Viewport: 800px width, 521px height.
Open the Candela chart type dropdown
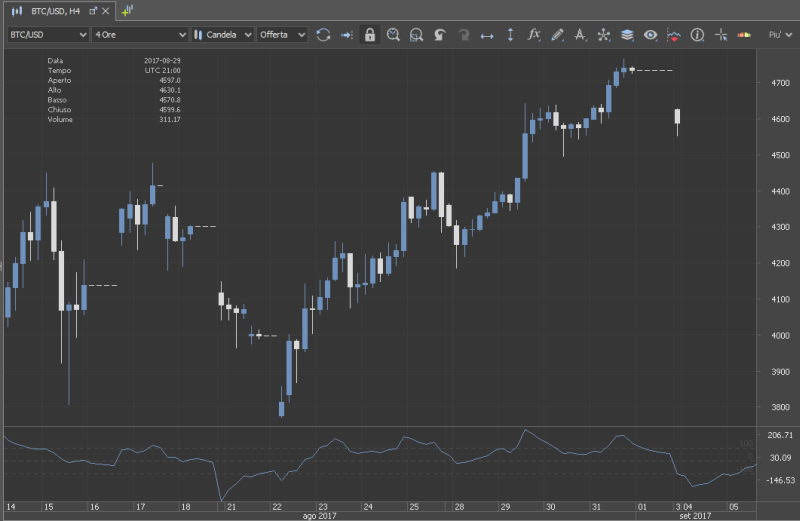pyautogui.click(x=223, y=35)
